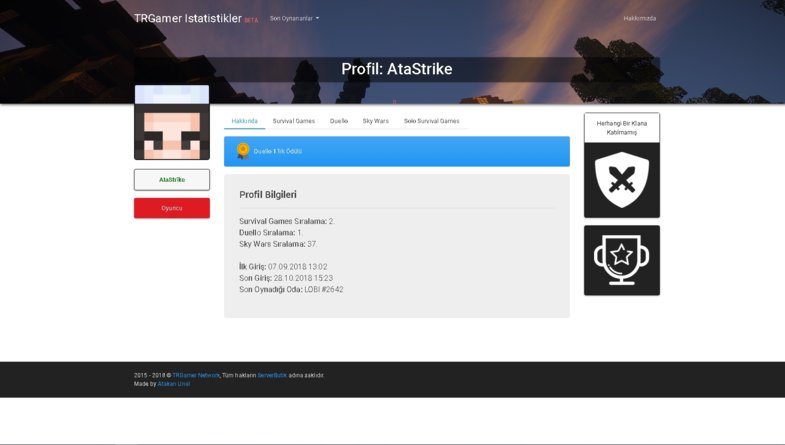Click the TRGamer Istatistikler site logo
This screenshot has height=445, width=785.
(188, 19)
